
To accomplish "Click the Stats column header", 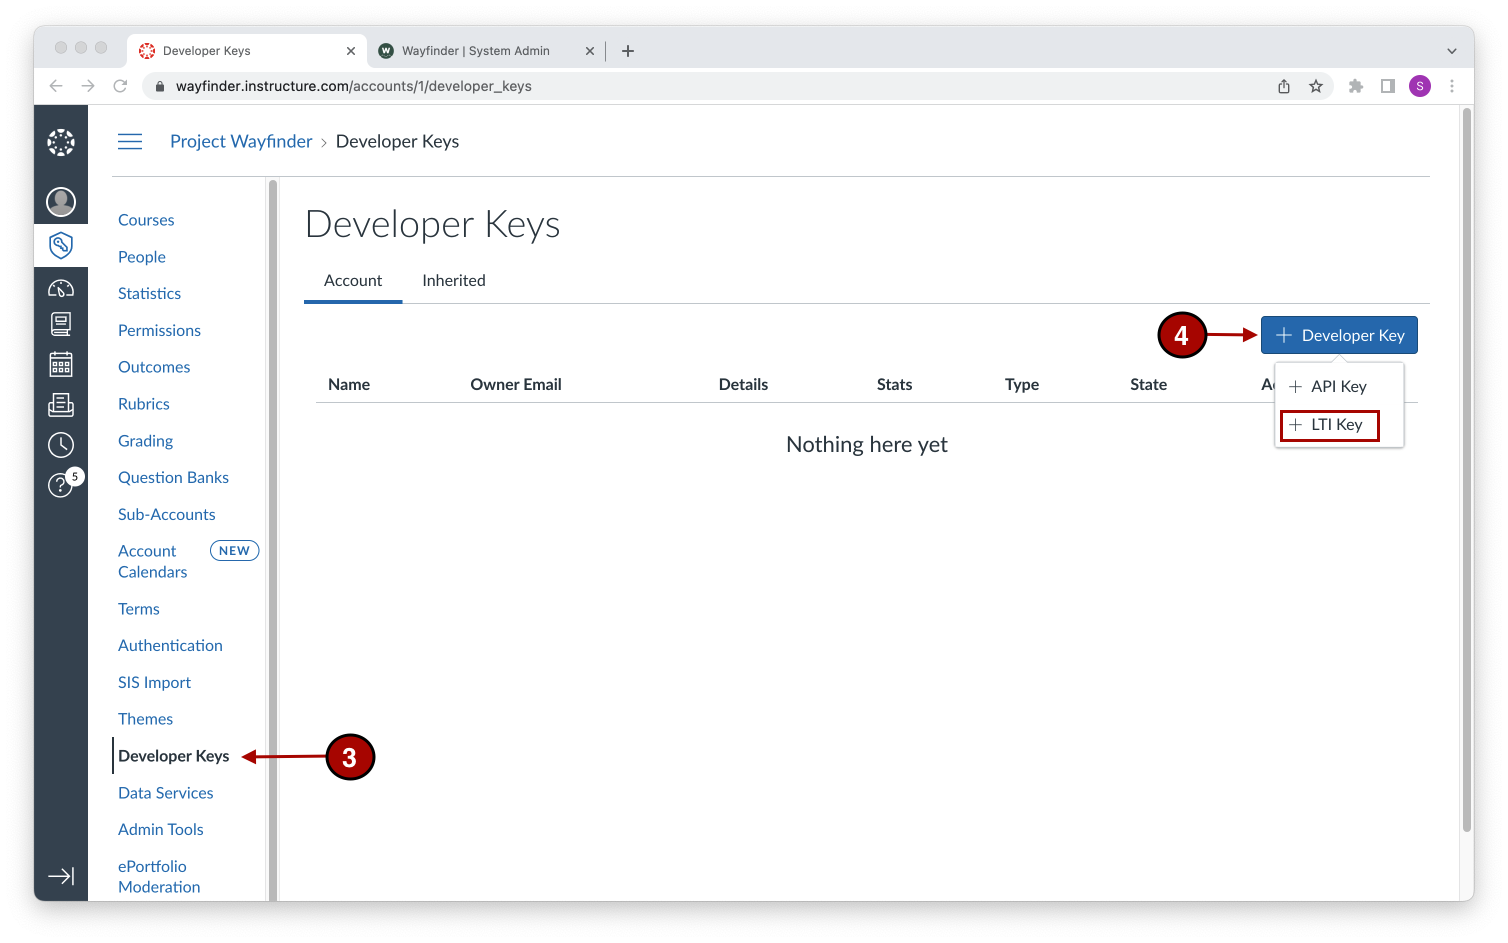I will coord(895,385).
